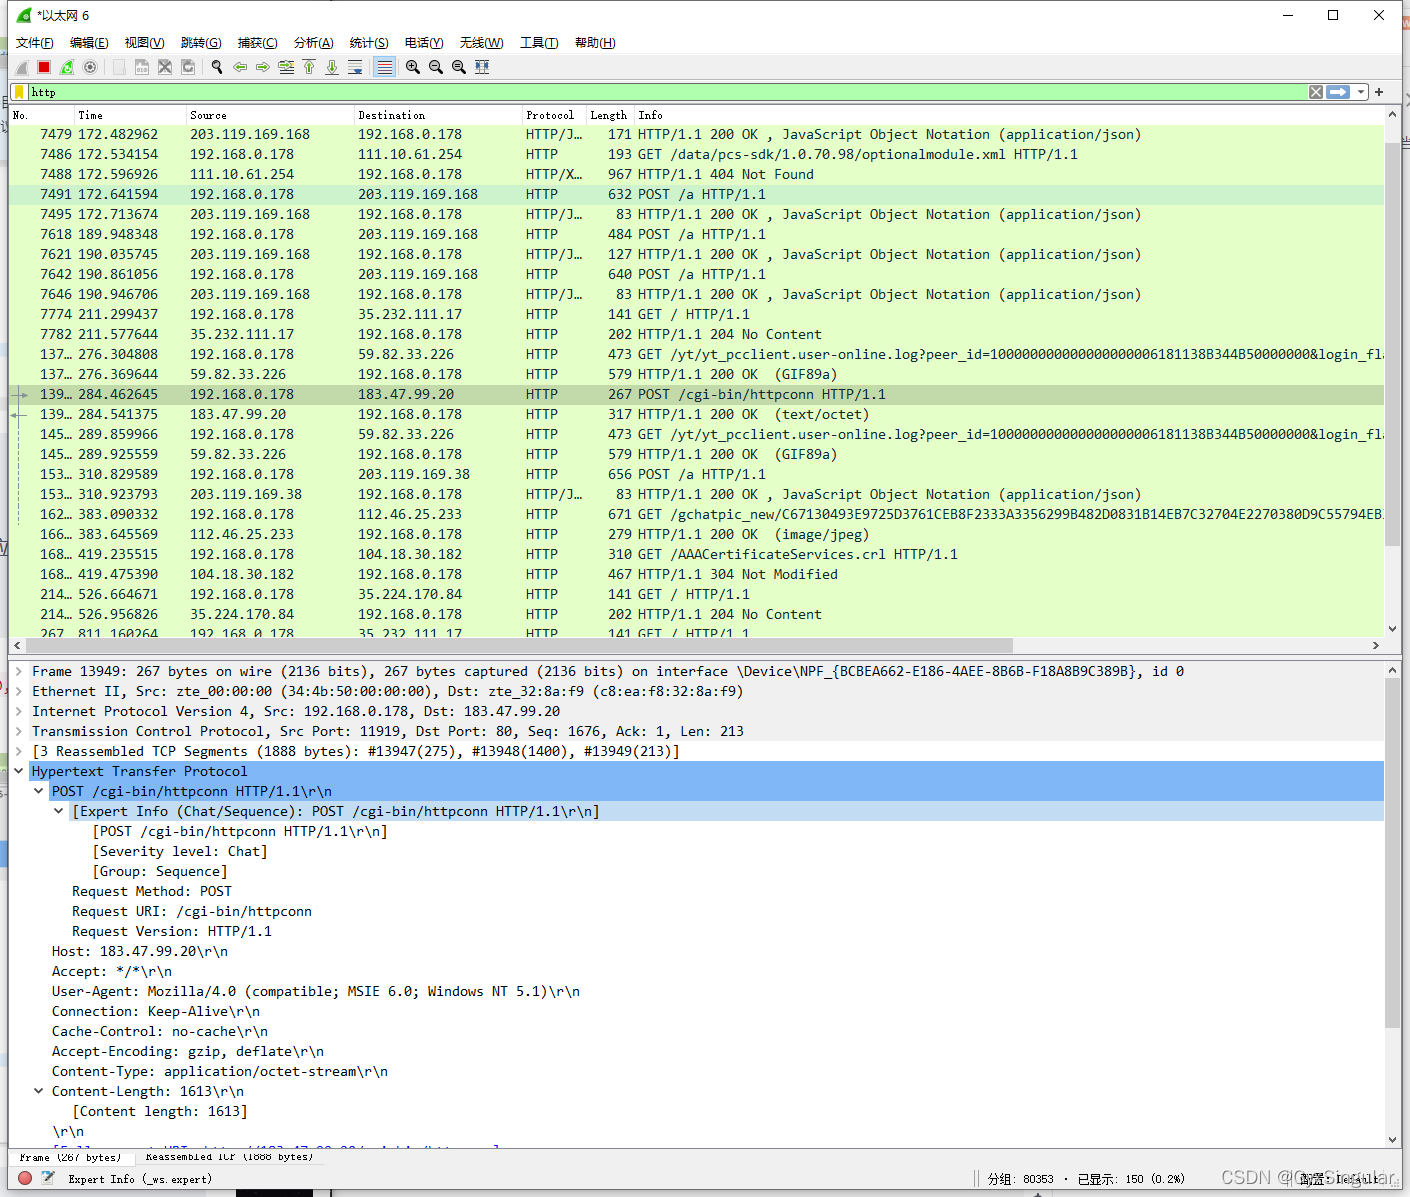This screenshot has height=1197, width=1410.
Task: Sort by Length column header
Action: 609,115
